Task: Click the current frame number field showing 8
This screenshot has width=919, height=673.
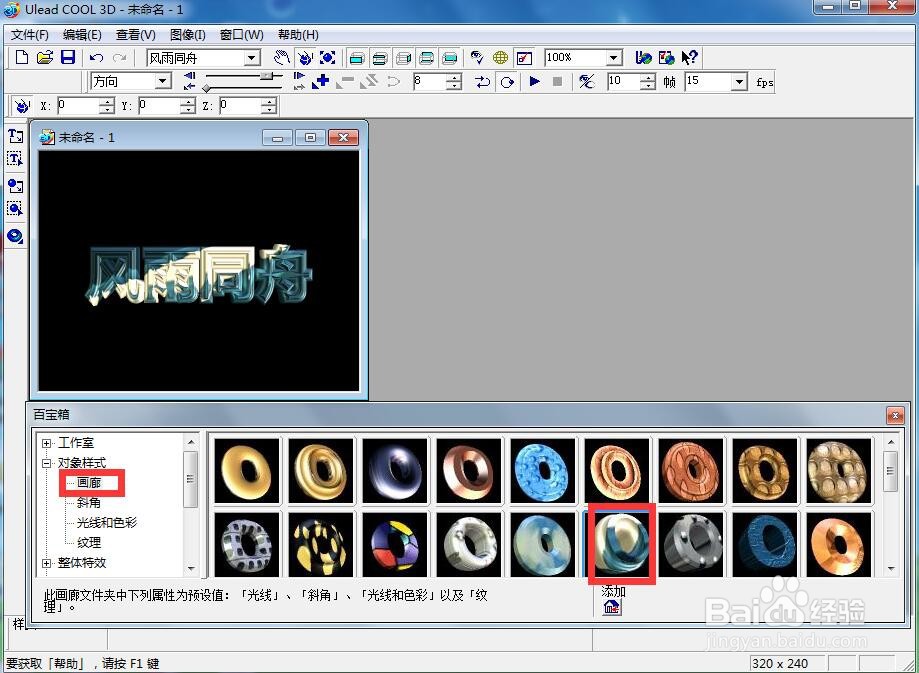Action: (x=430, y=81)
